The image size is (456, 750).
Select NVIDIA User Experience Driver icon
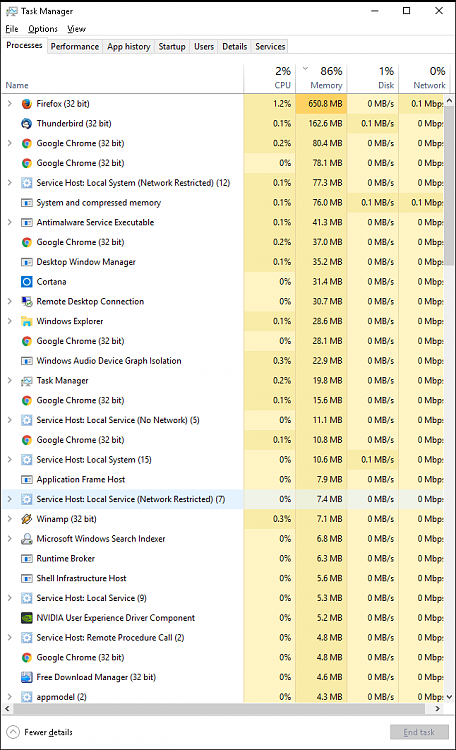pos(27,618)
